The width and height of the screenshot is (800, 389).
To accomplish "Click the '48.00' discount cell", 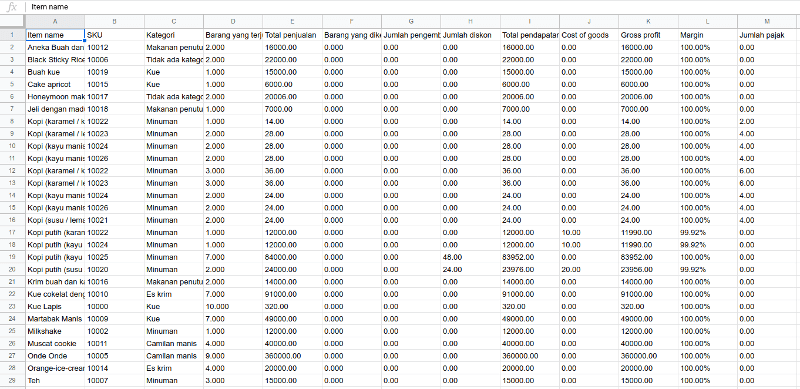I will click(470, 257).
